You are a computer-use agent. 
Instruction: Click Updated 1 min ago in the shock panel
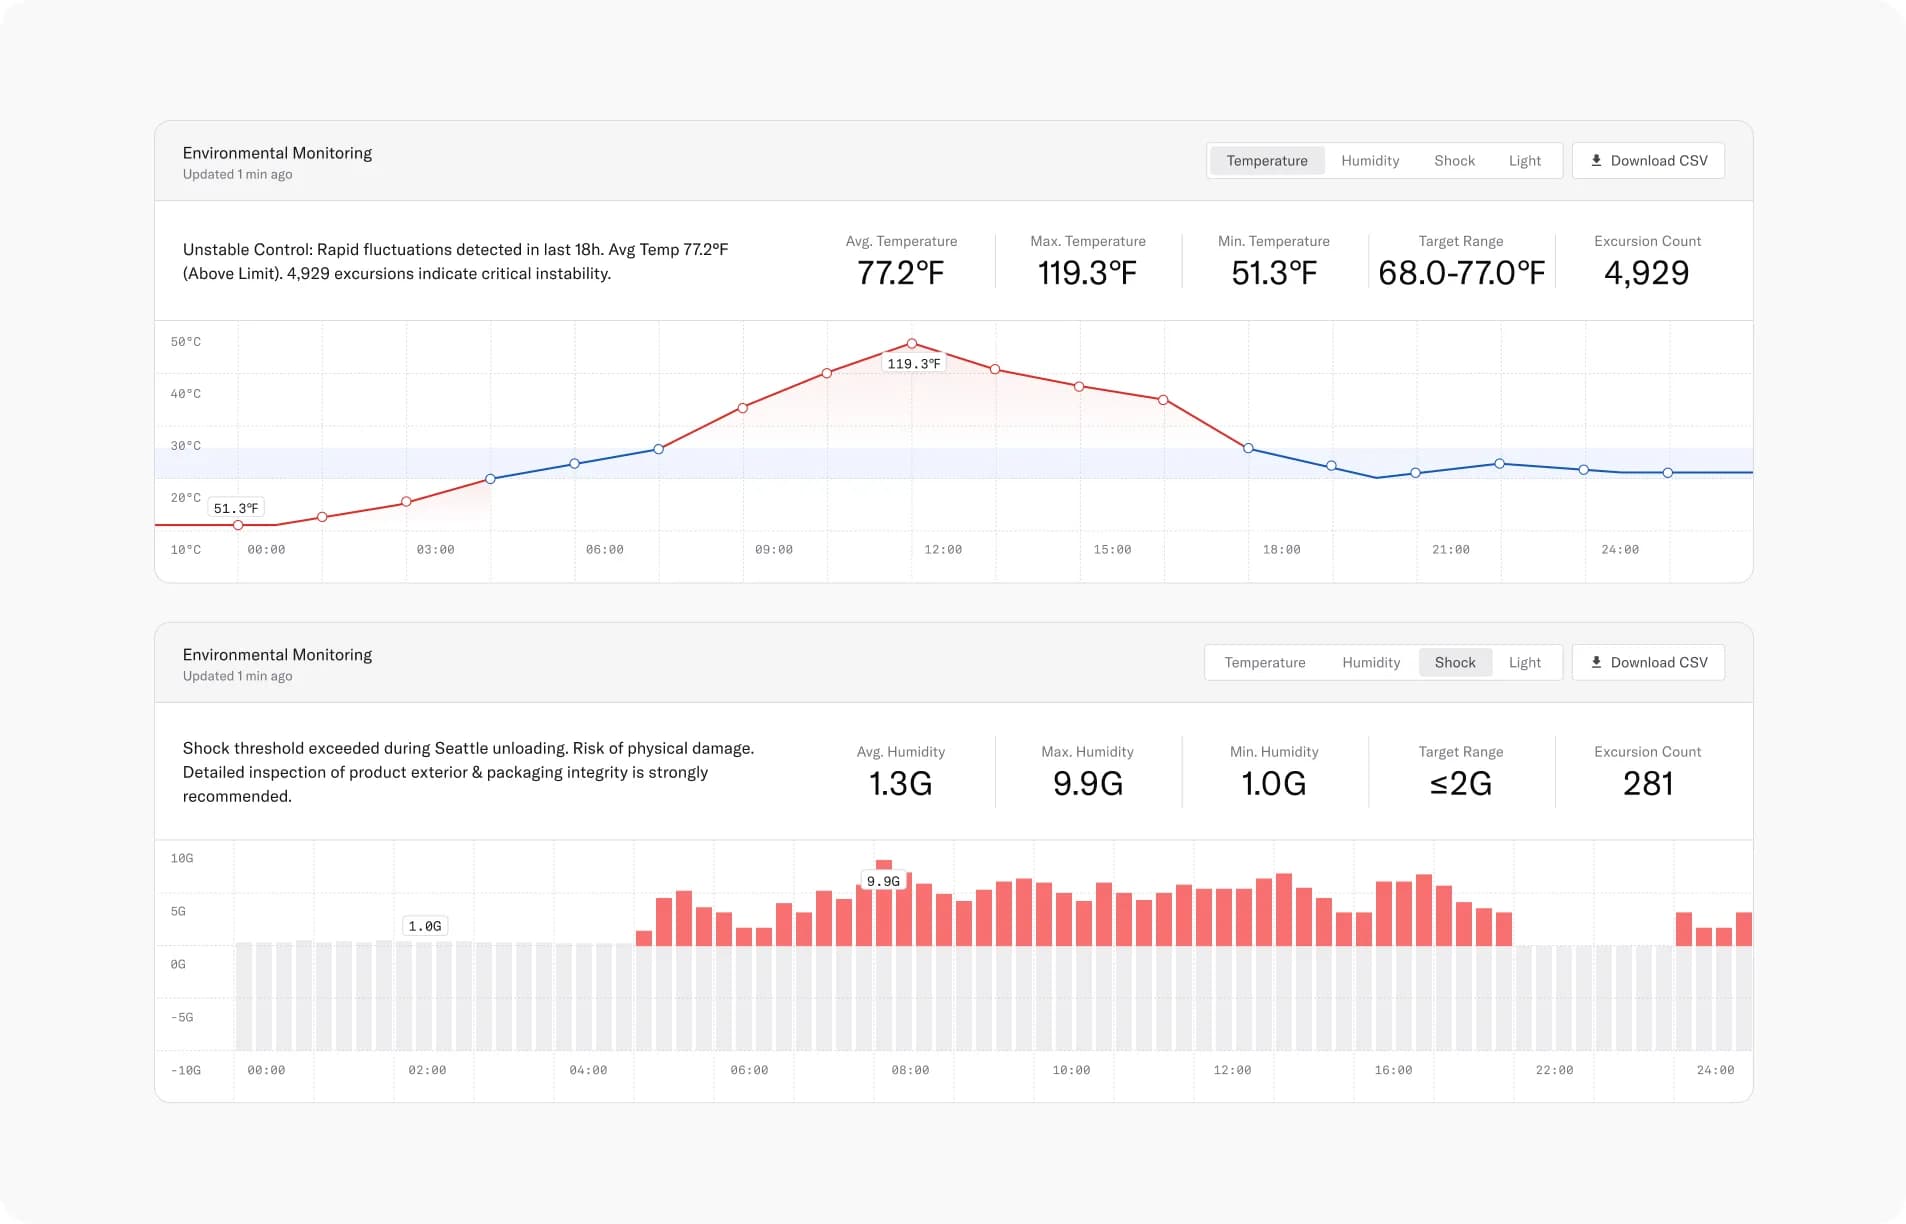pyautogui.click(x=238, y=677)
